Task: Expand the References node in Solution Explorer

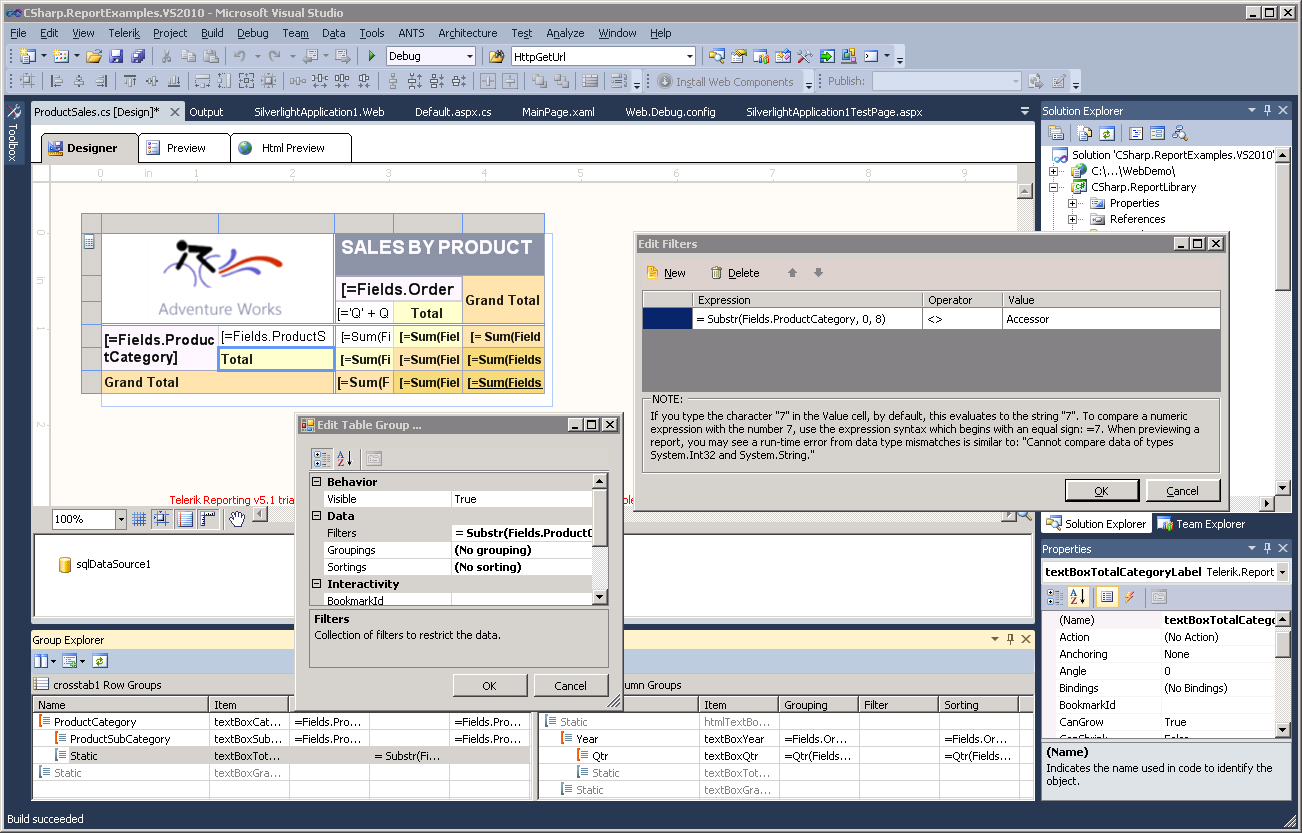Action: [1072, 219]
